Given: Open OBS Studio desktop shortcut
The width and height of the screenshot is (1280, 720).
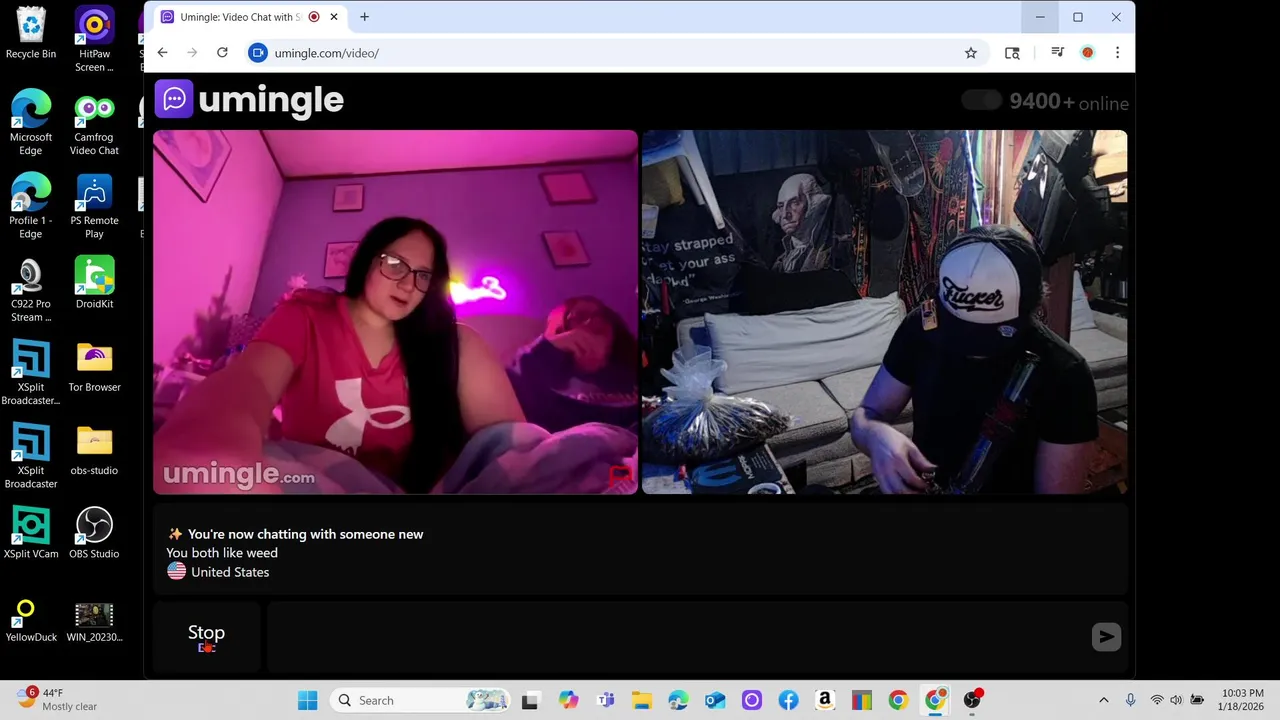Looking at the screenshot, I should 94,533.
